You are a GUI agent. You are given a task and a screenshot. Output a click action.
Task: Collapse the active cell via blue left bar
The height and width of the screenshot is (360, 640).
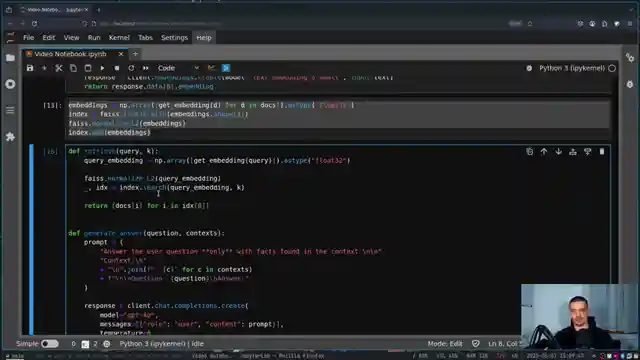pos(31,239)
